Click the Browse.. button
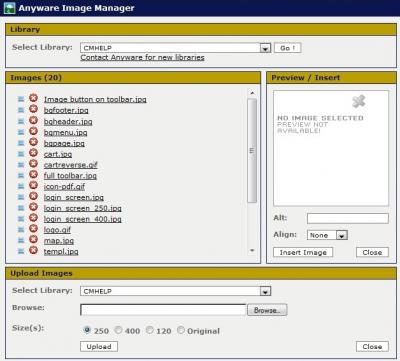The image size is (400, 361). coord(267,310)
